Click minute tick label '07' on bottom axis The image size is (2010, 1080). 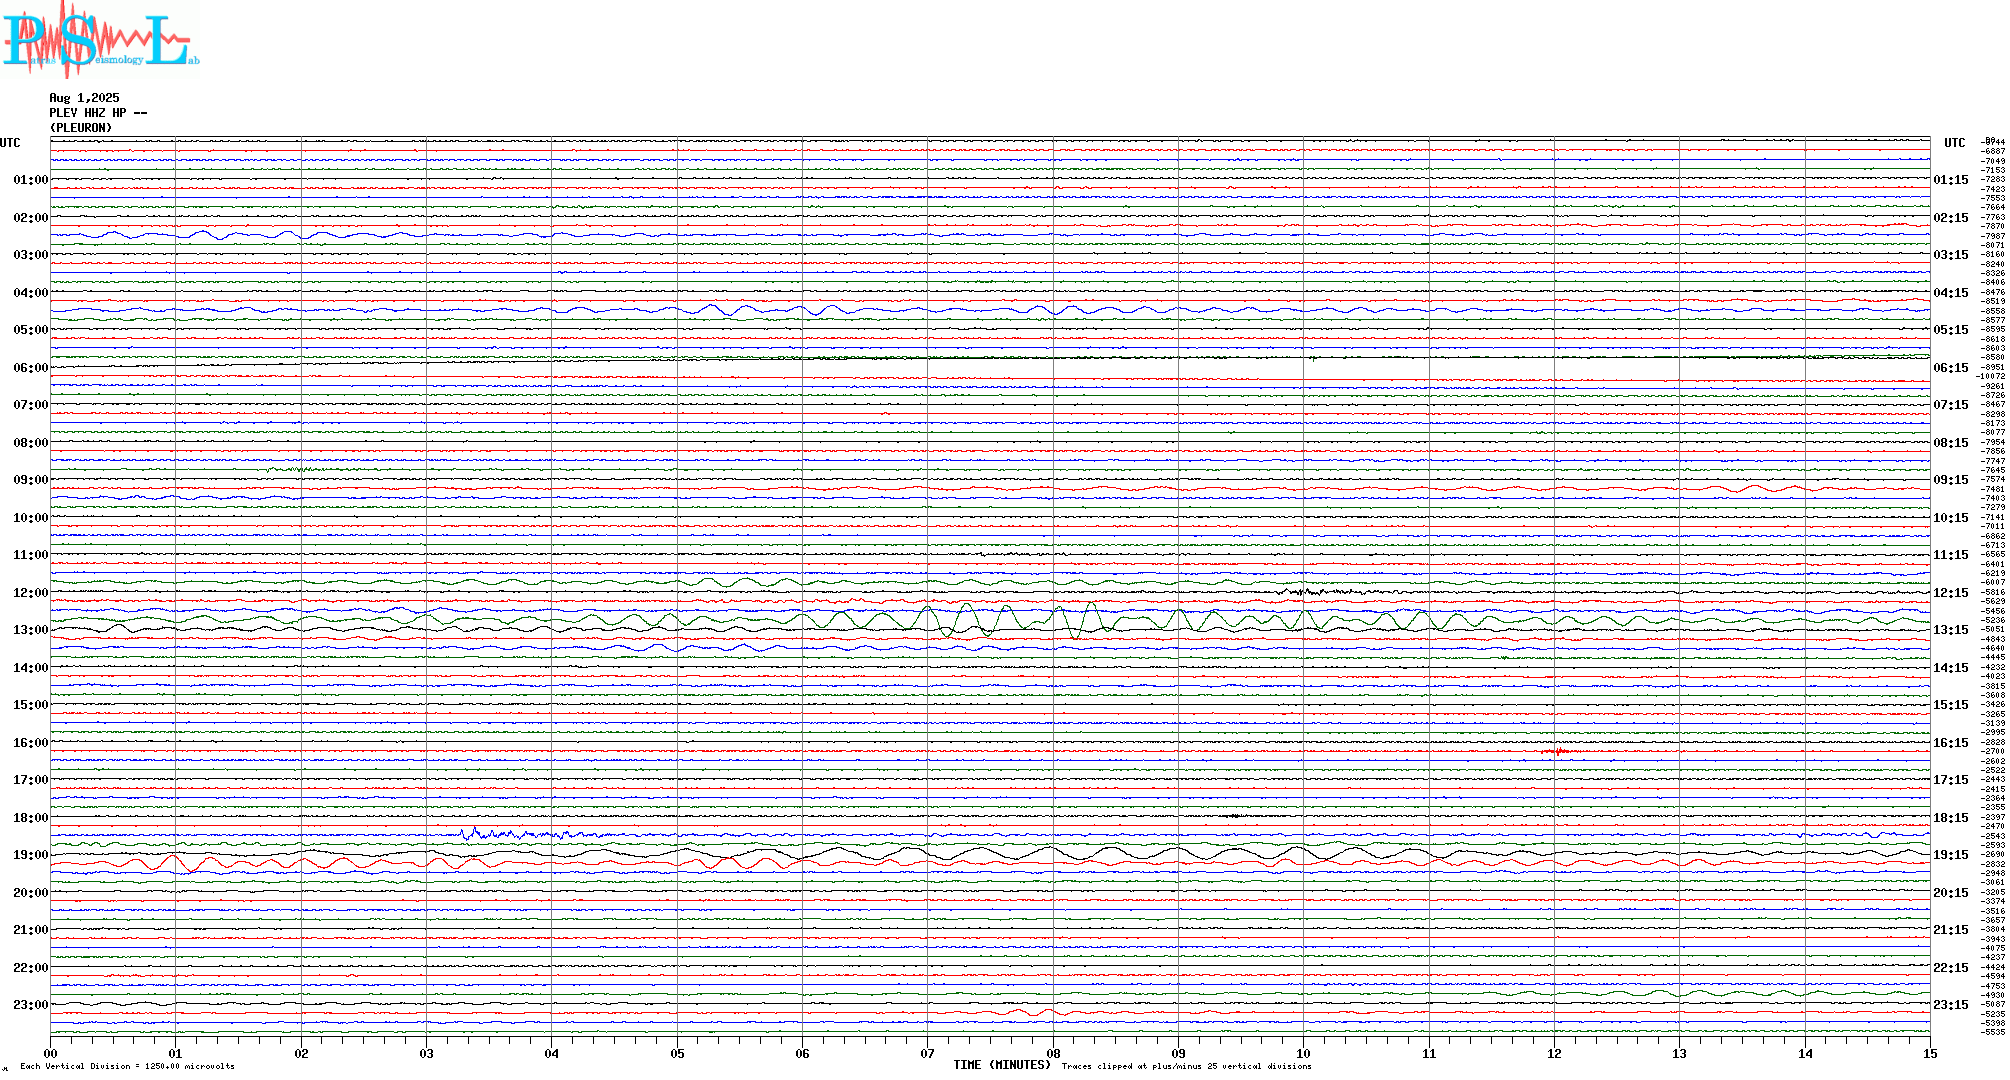point(928,1053)
